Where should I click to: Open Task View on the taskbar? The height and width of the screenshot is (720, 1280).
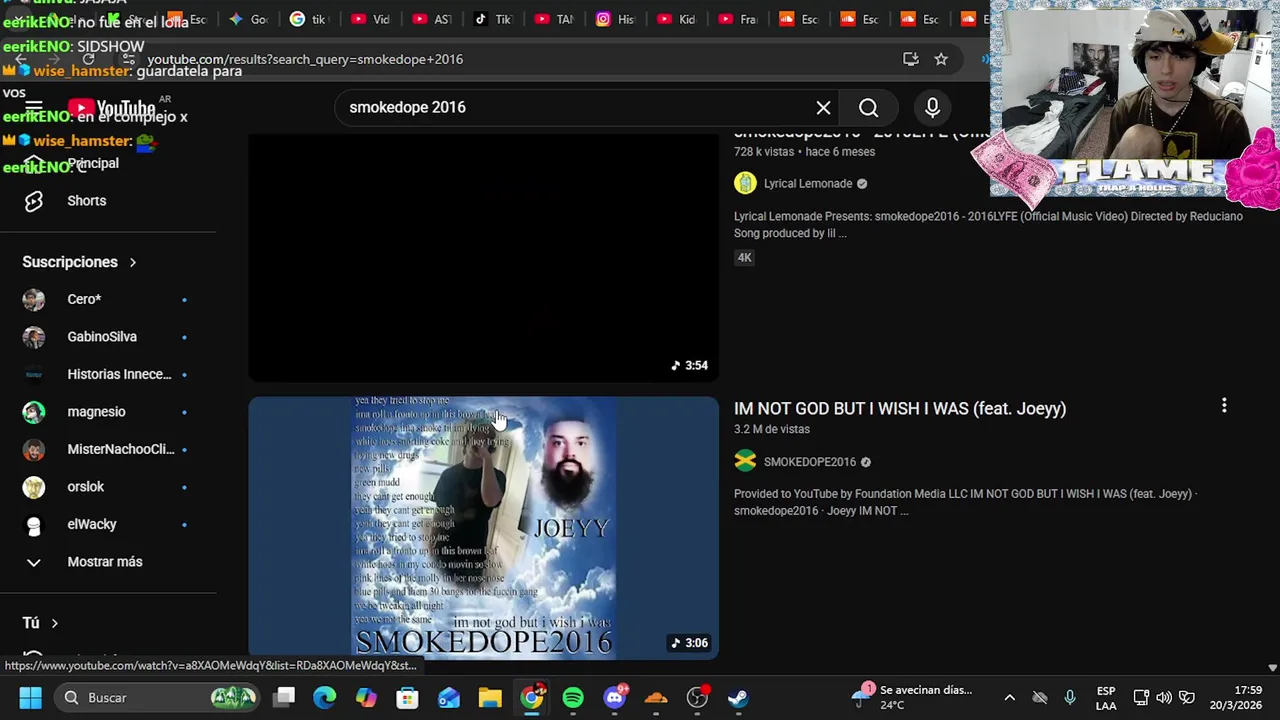coord(285,697)
